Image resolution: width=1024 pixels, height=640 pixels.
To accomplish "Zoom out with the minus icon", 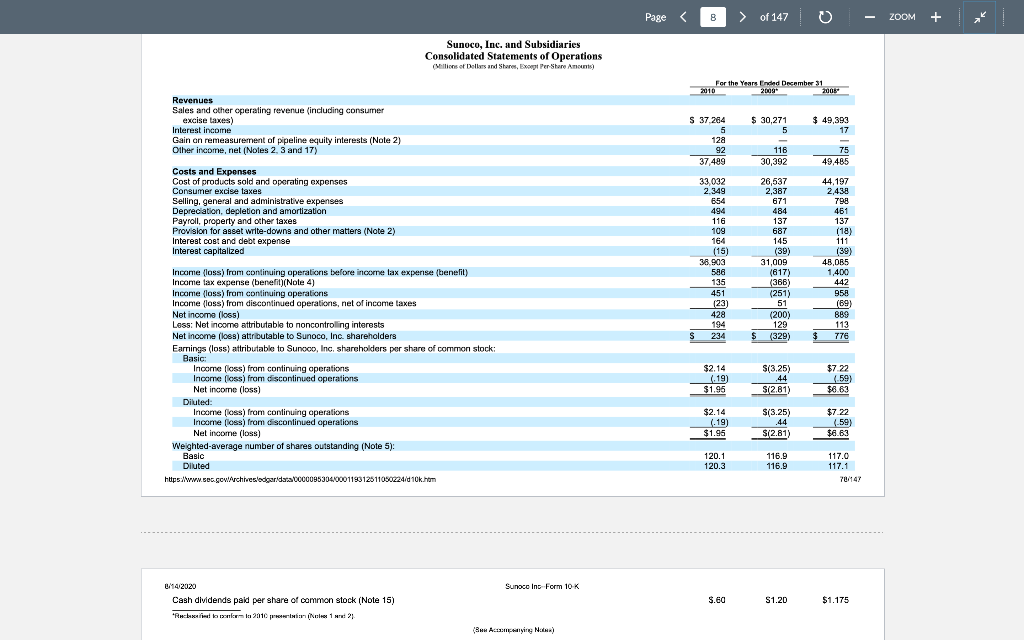I will click(869, 17).
